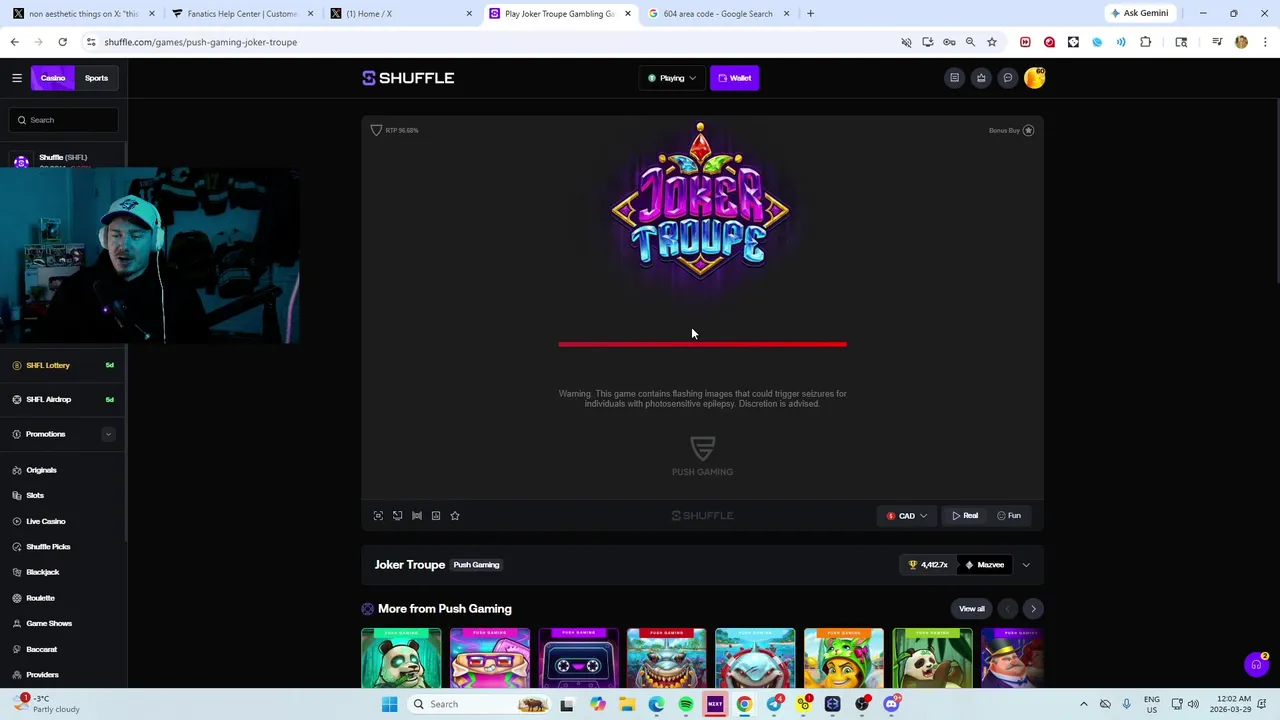Go back to the previous page

15,42
